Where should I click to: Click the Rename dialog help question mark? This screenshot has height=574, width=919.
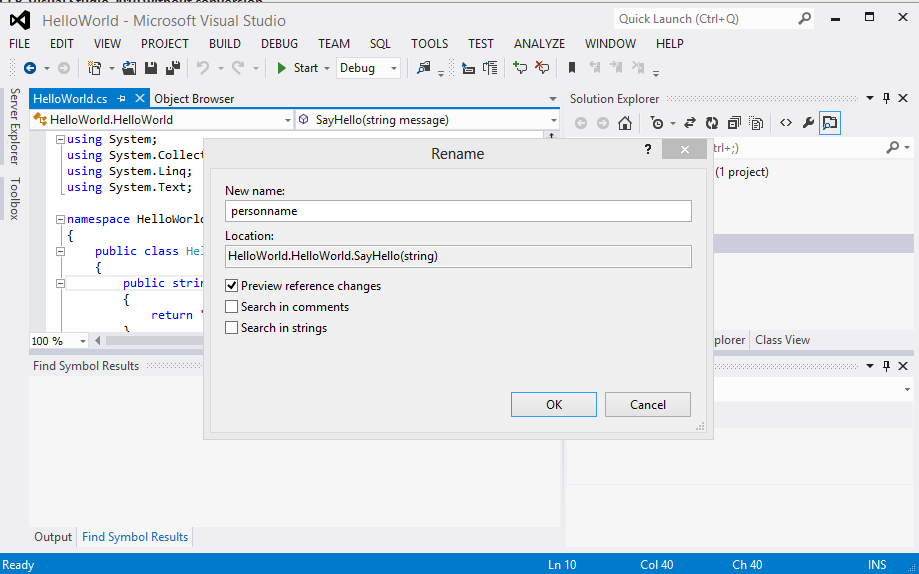648,149
